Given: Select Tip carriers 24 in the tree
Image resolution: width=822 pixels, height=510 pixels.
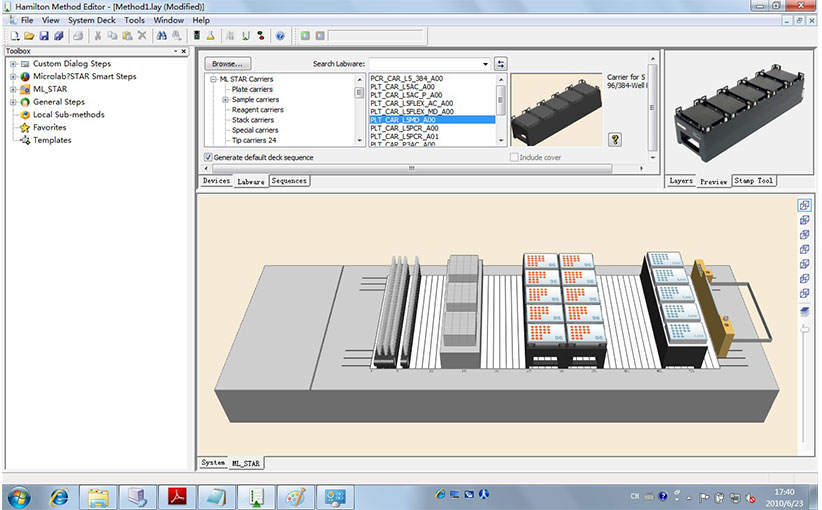Looking at the screenshot, I should tap(254, 140).
